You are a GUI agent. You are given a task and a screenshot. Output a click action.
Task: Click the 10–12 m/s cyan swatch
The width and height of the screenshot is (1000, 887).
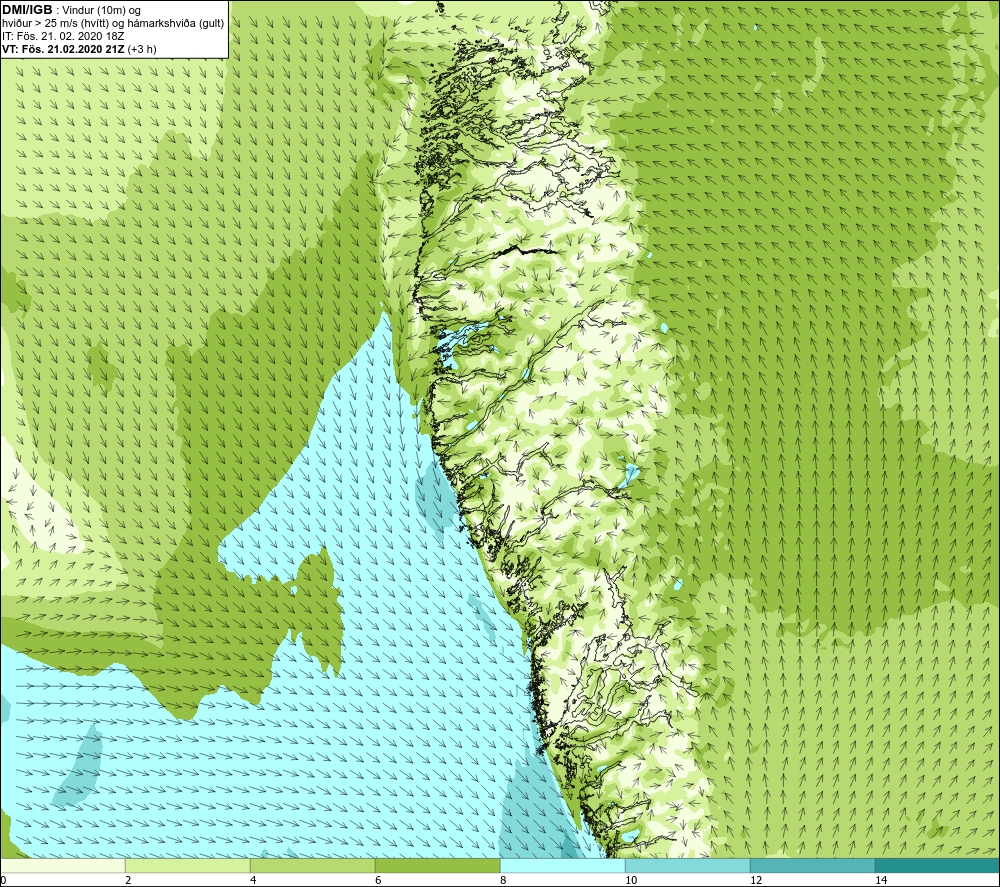pyautogui.click(x=688, y=865)
